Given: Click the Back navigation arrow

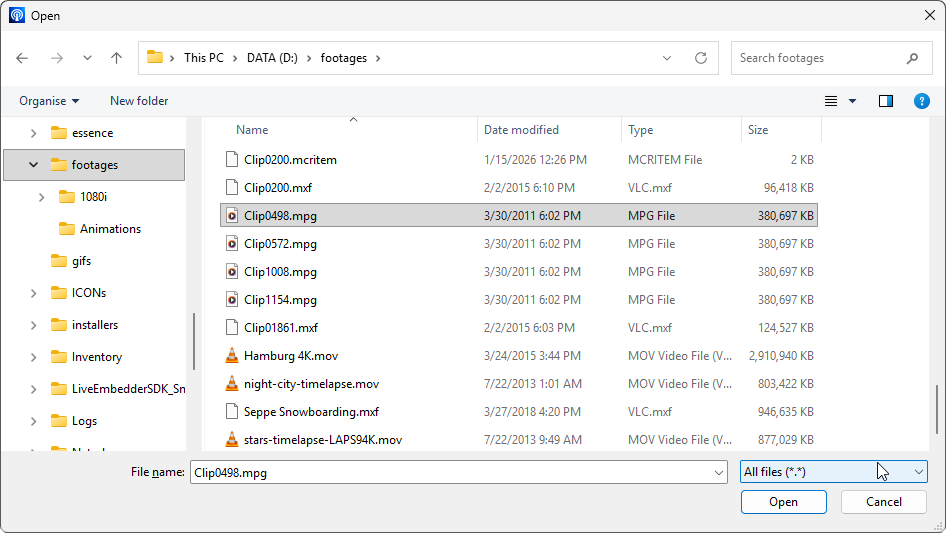Looking at the screenshot, I should pyautogui.click(x=22, y=58).
